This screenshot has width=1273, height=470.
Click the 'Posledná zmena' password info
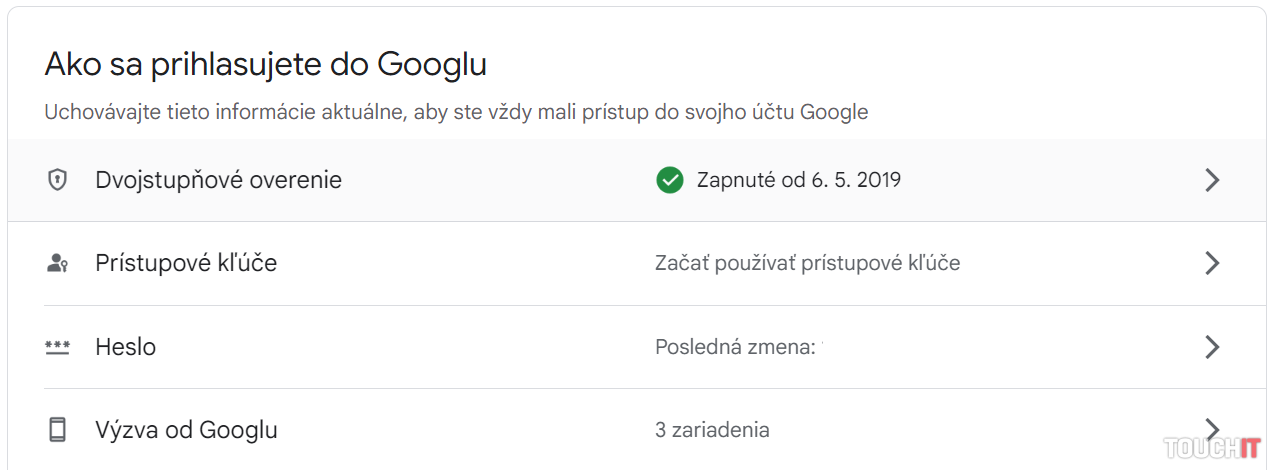pos(734,347)
